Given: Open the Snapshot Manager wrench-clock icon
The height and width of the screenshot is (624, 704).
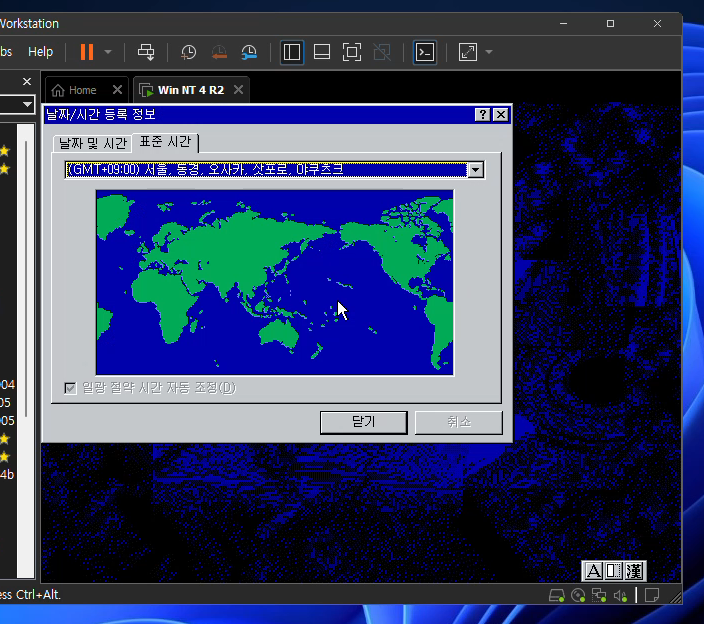Looking at the screenshot, I should pos(249,52).
